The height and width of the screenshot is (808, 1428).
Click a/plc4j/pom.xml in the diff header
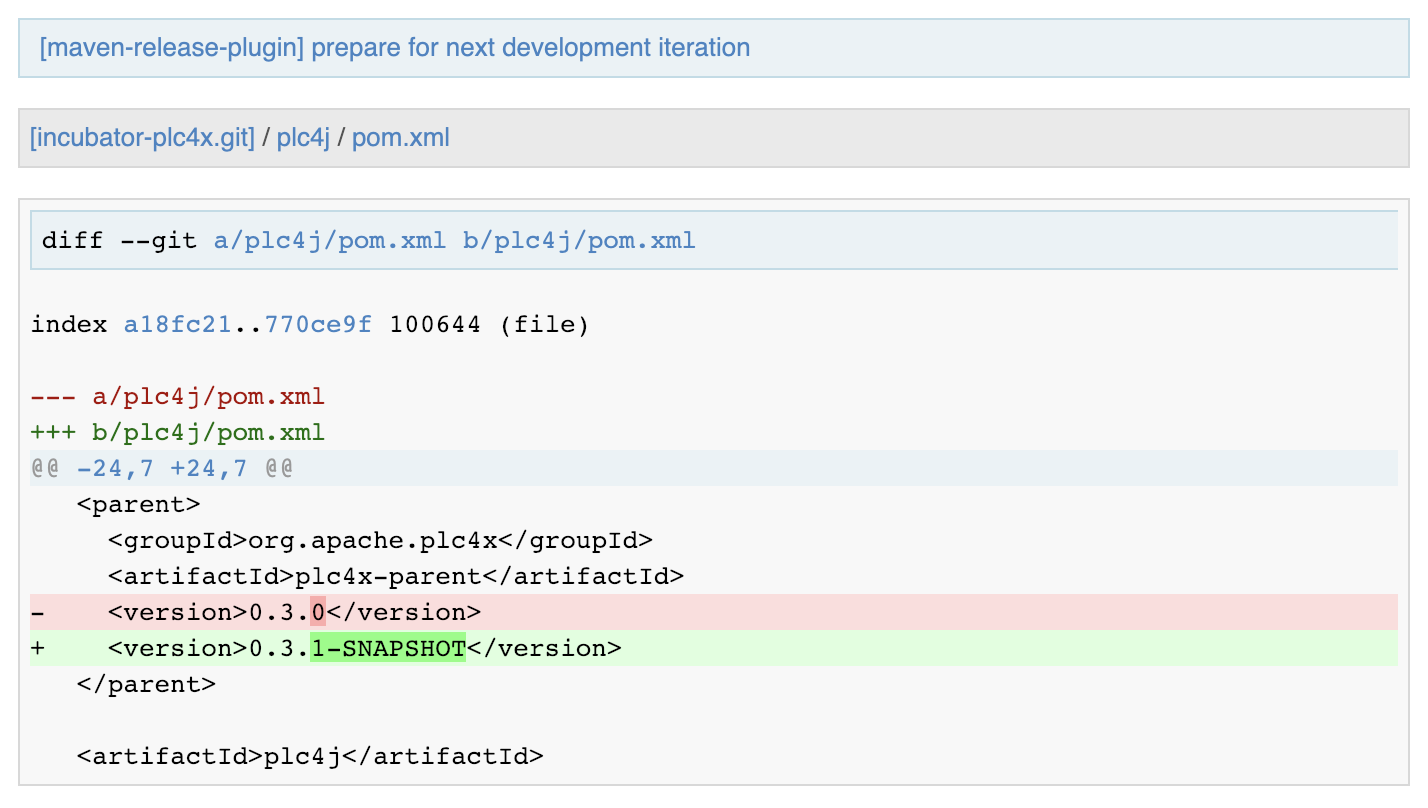point(329,241)
